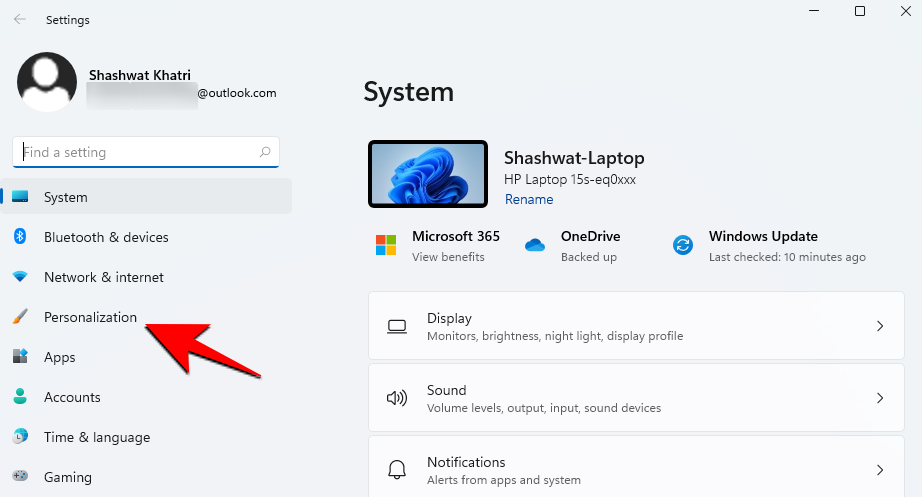922x497 pixels.
Task: Go back using the back arrow
Action: pyautogui.click(x=20, y=19)
